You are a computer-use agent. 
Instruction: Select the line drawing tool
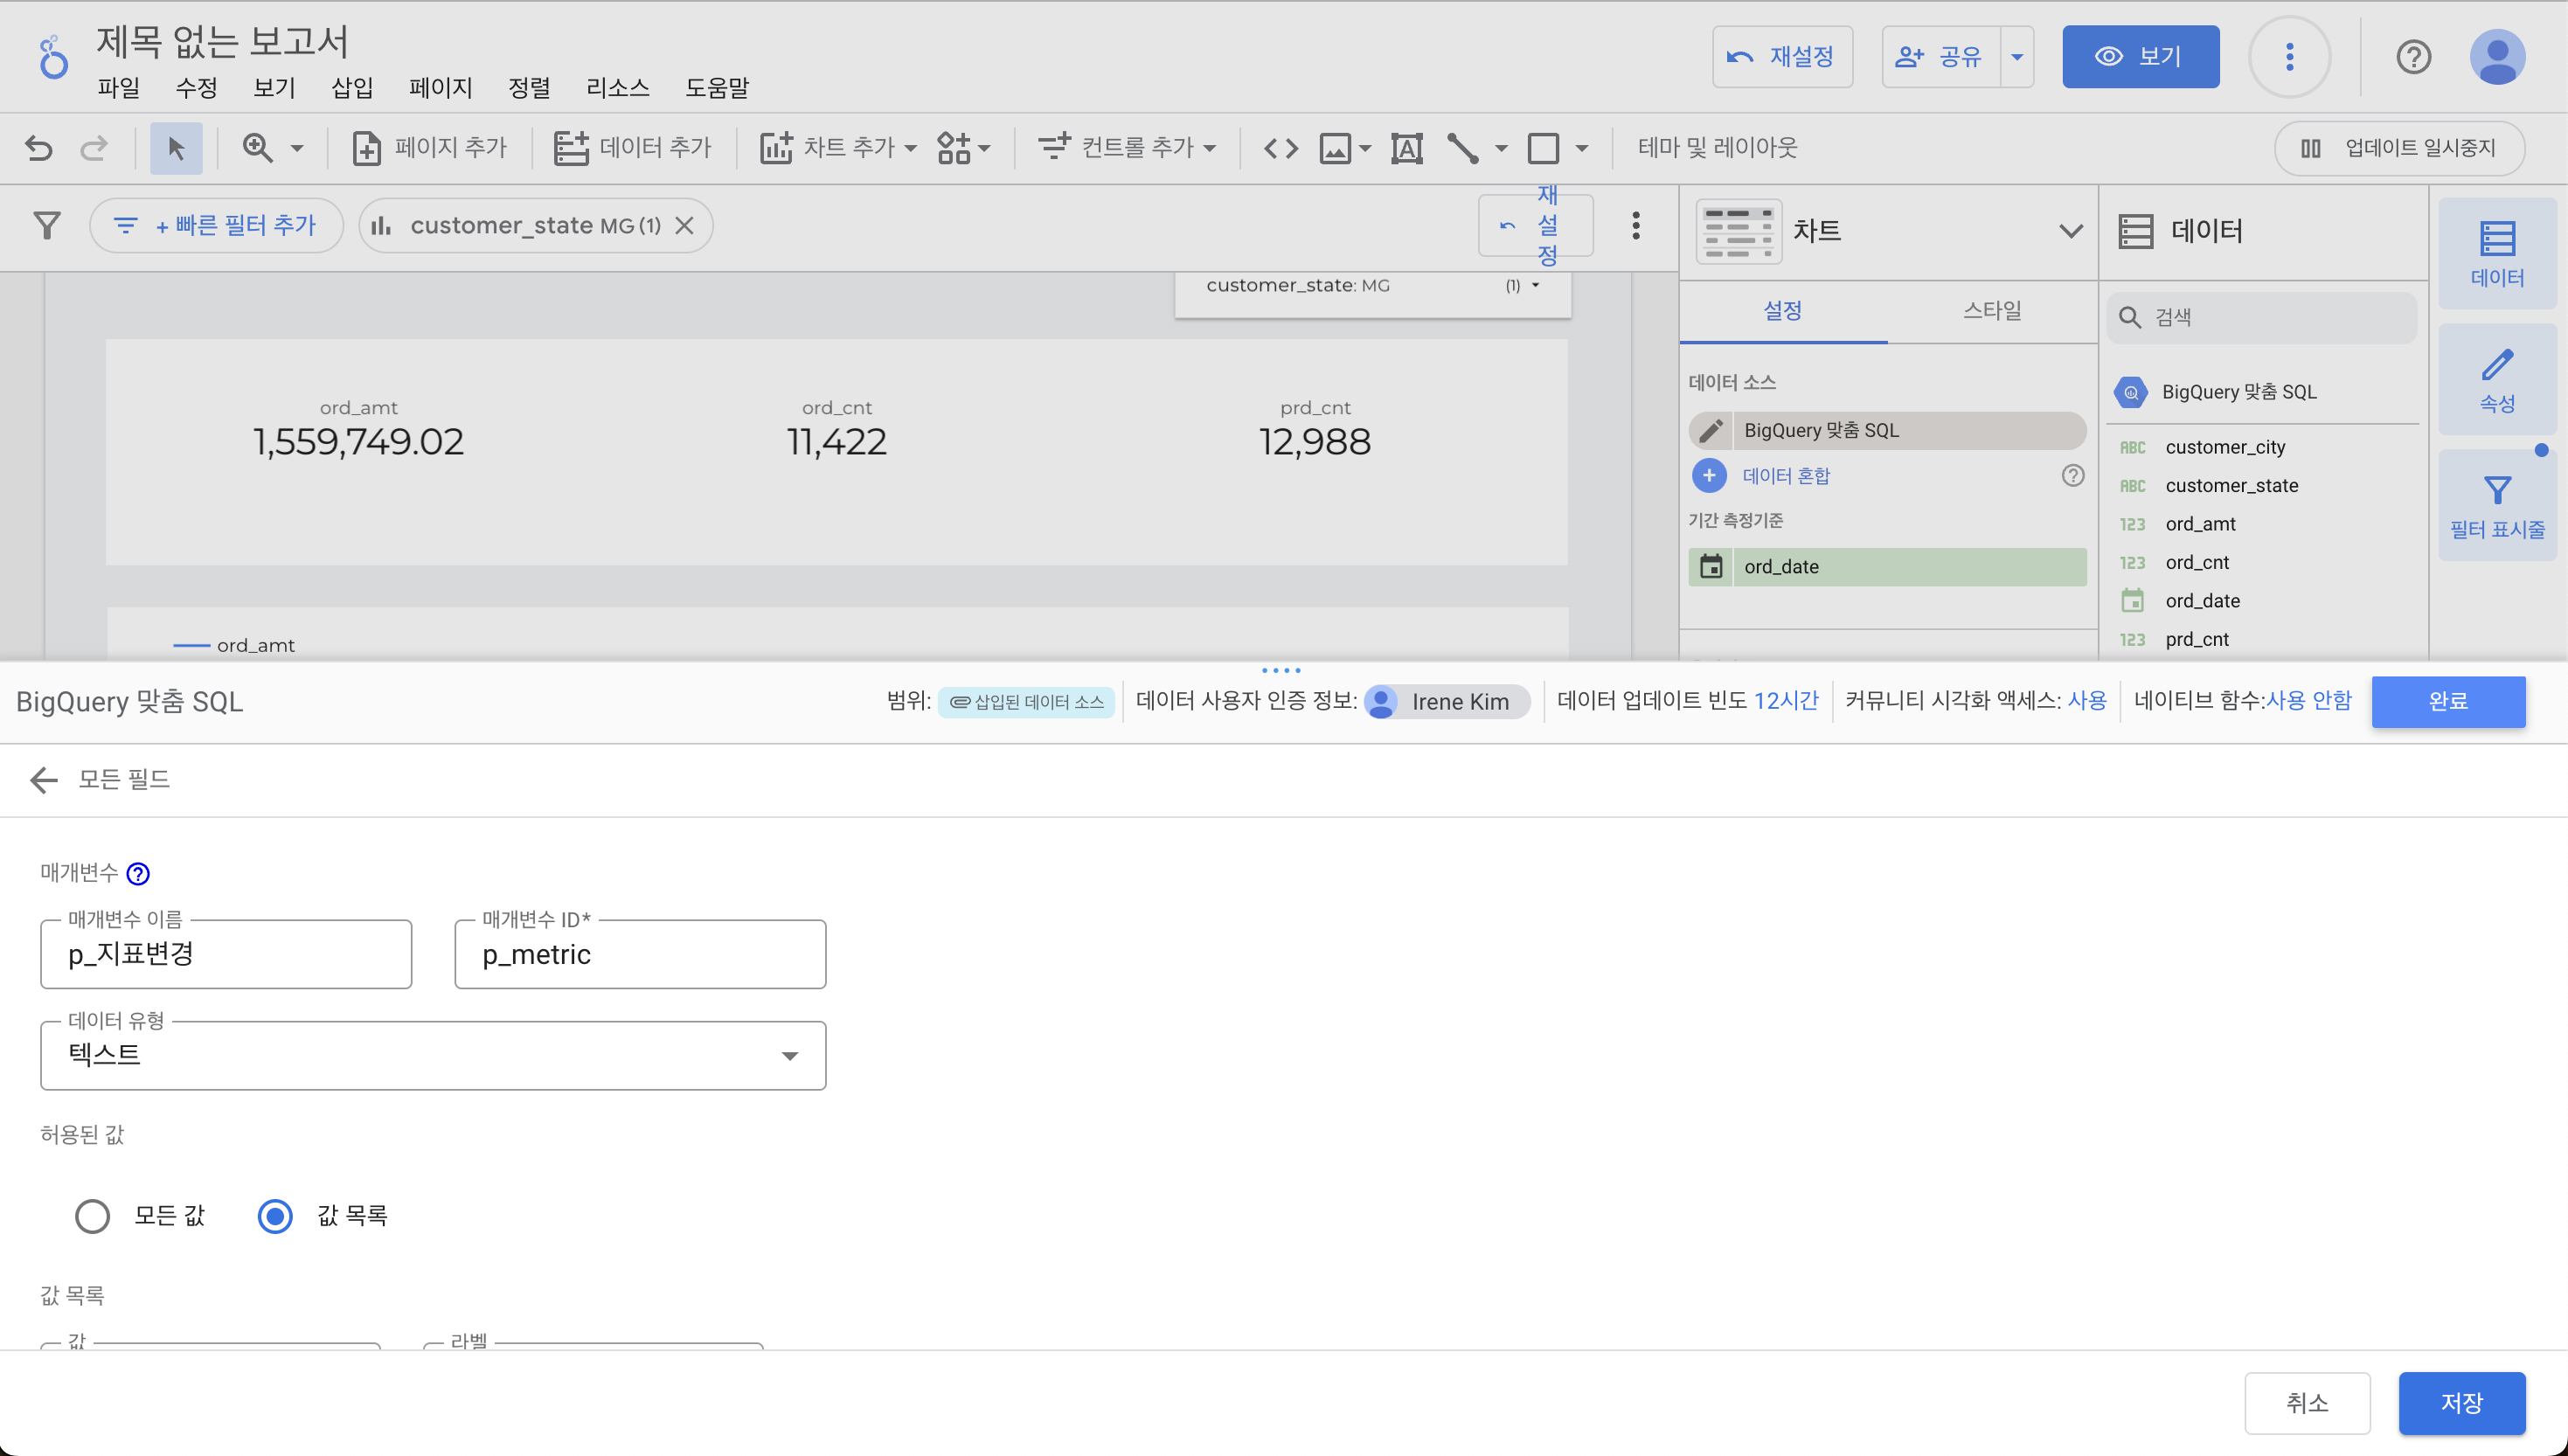(1462, 148)
